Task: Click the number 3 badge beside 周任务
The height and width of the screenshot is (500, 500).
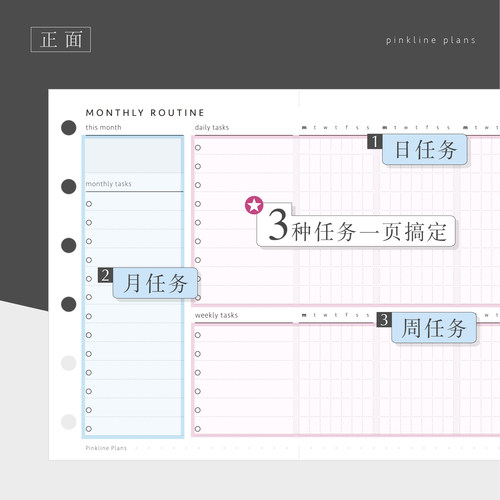Action: coord(384,320)
